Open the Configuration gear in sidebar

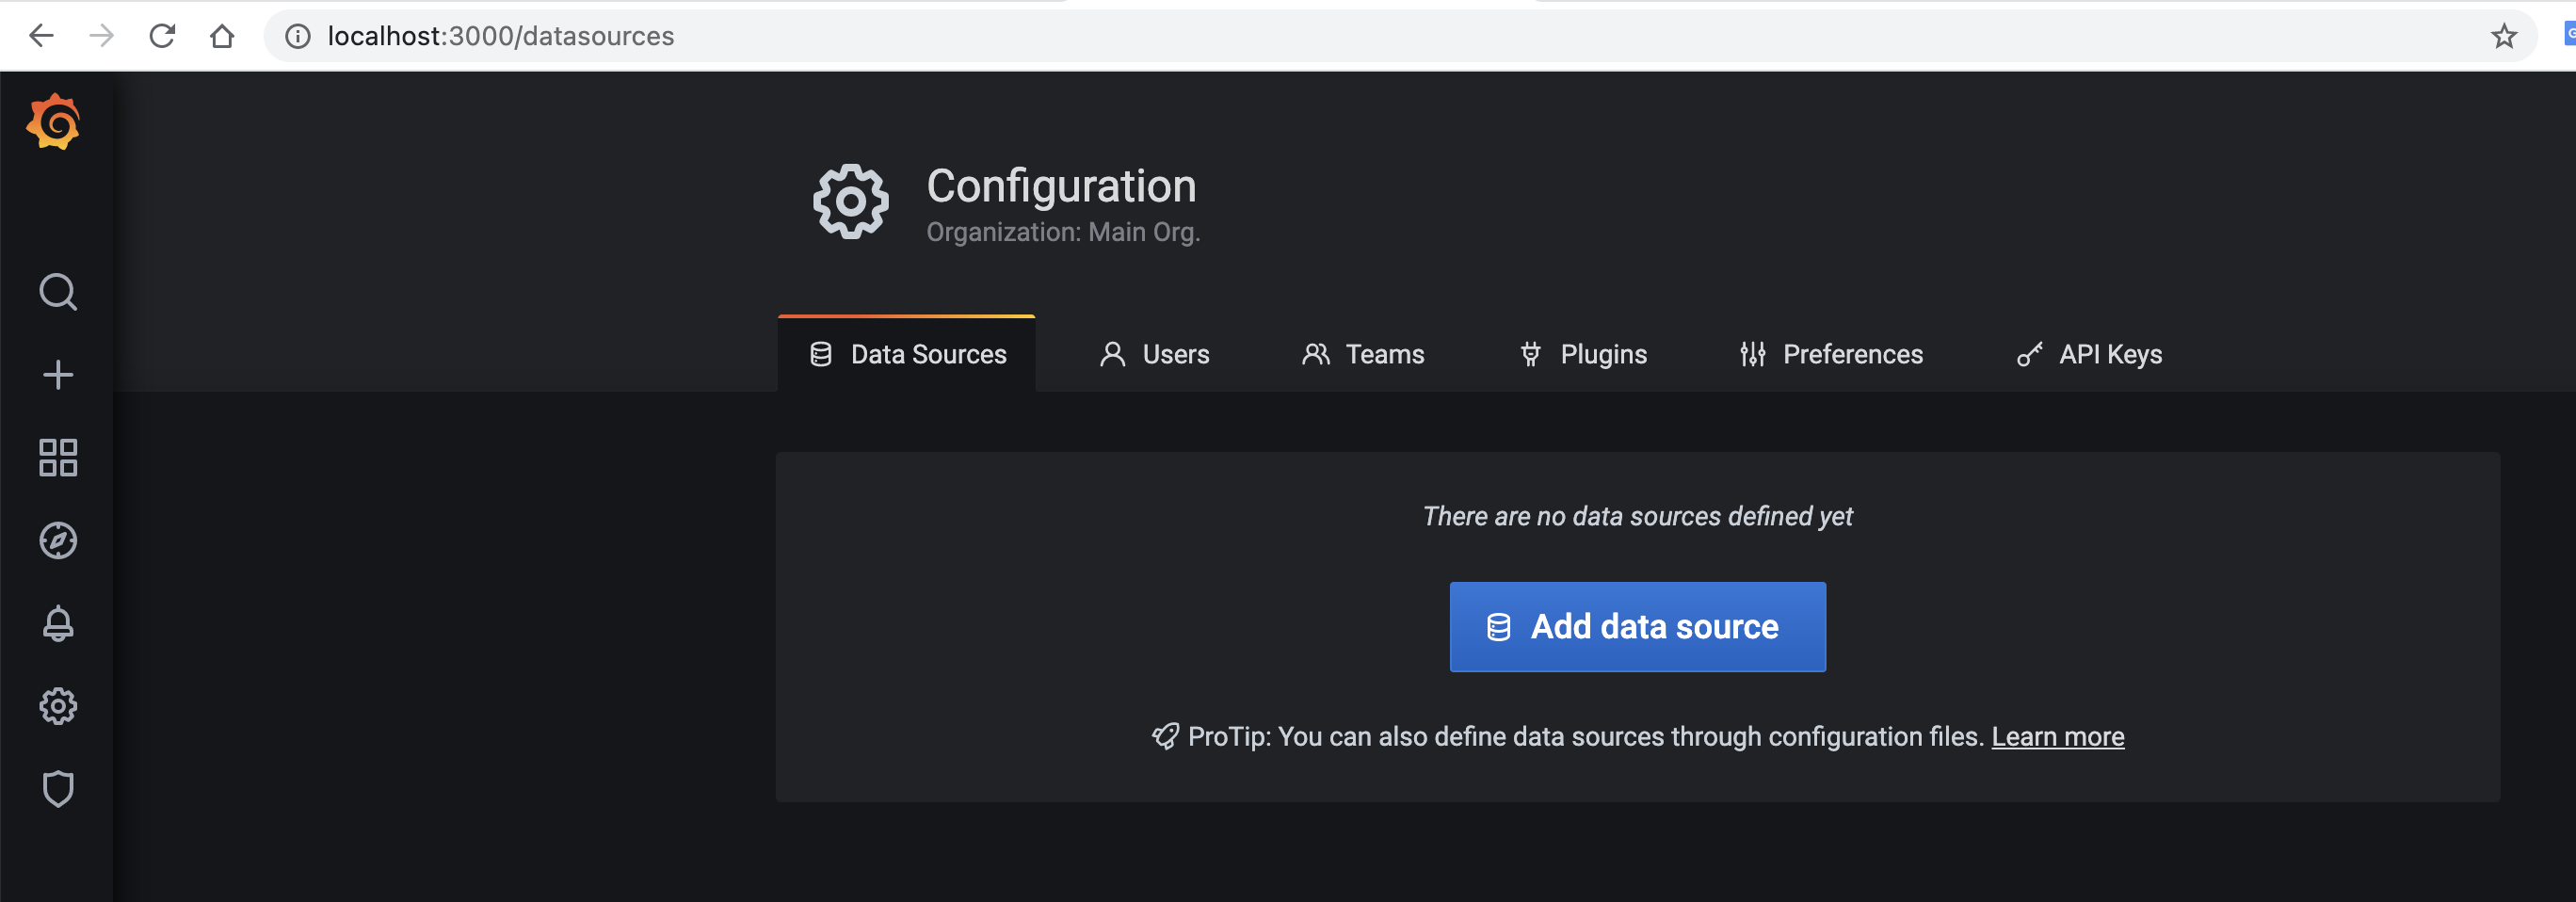click(x=58, y=706)
